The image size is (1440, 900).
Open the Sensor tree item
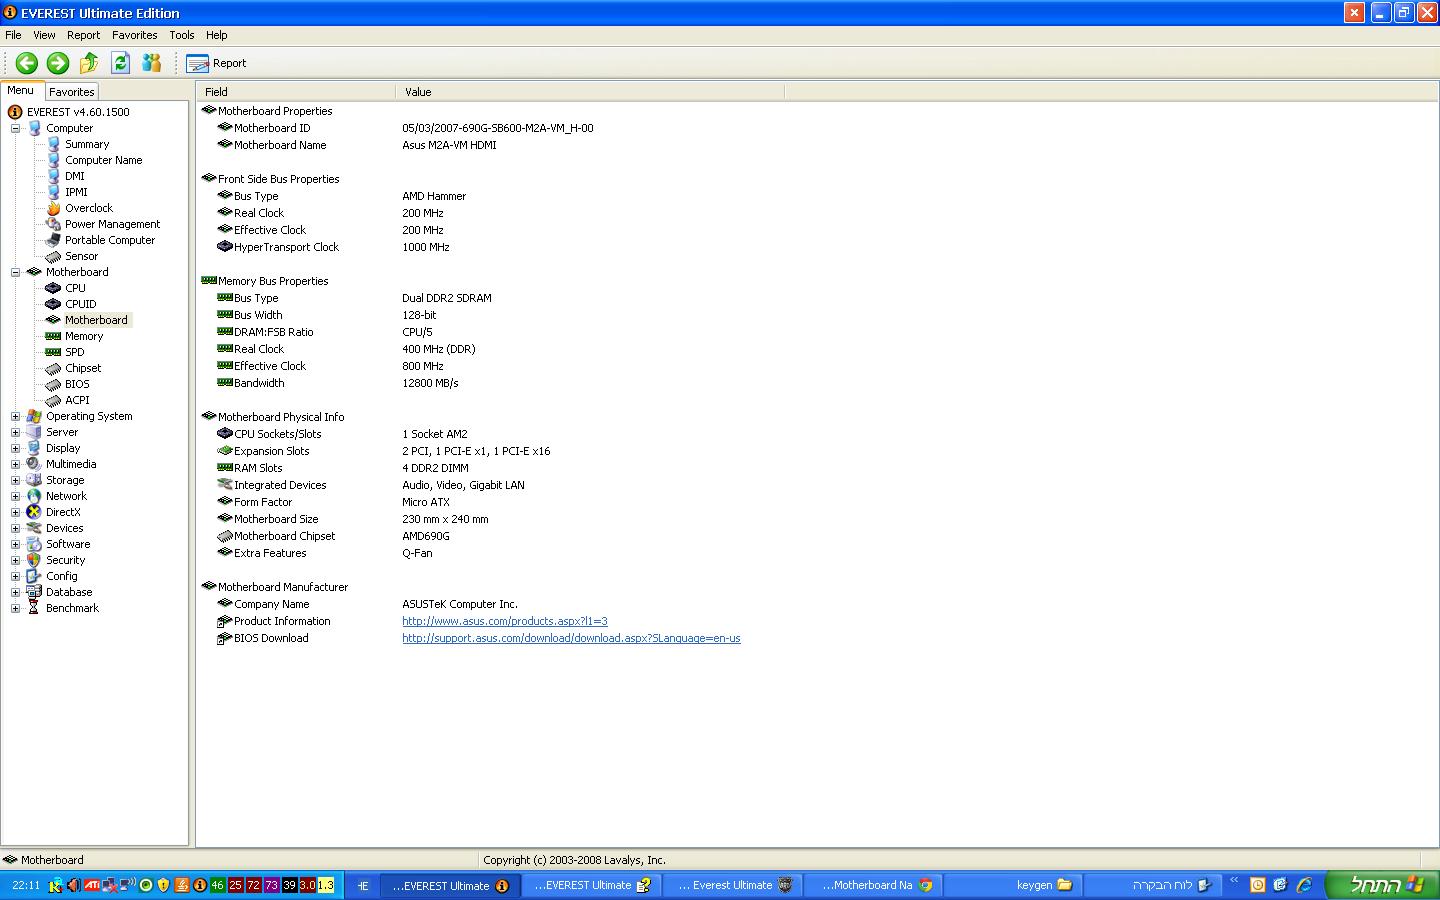(x=81, y=256)
